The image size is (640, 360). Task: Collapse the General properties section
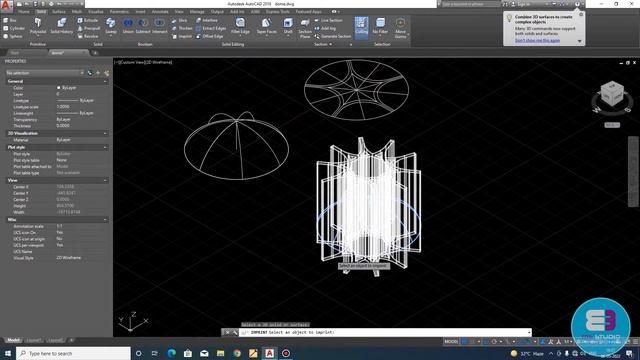point(105,81)
